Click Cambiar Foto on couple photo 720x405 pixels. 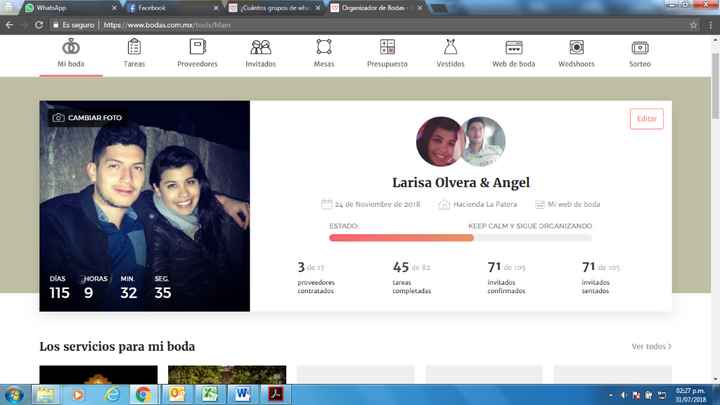tap(87, 118)
